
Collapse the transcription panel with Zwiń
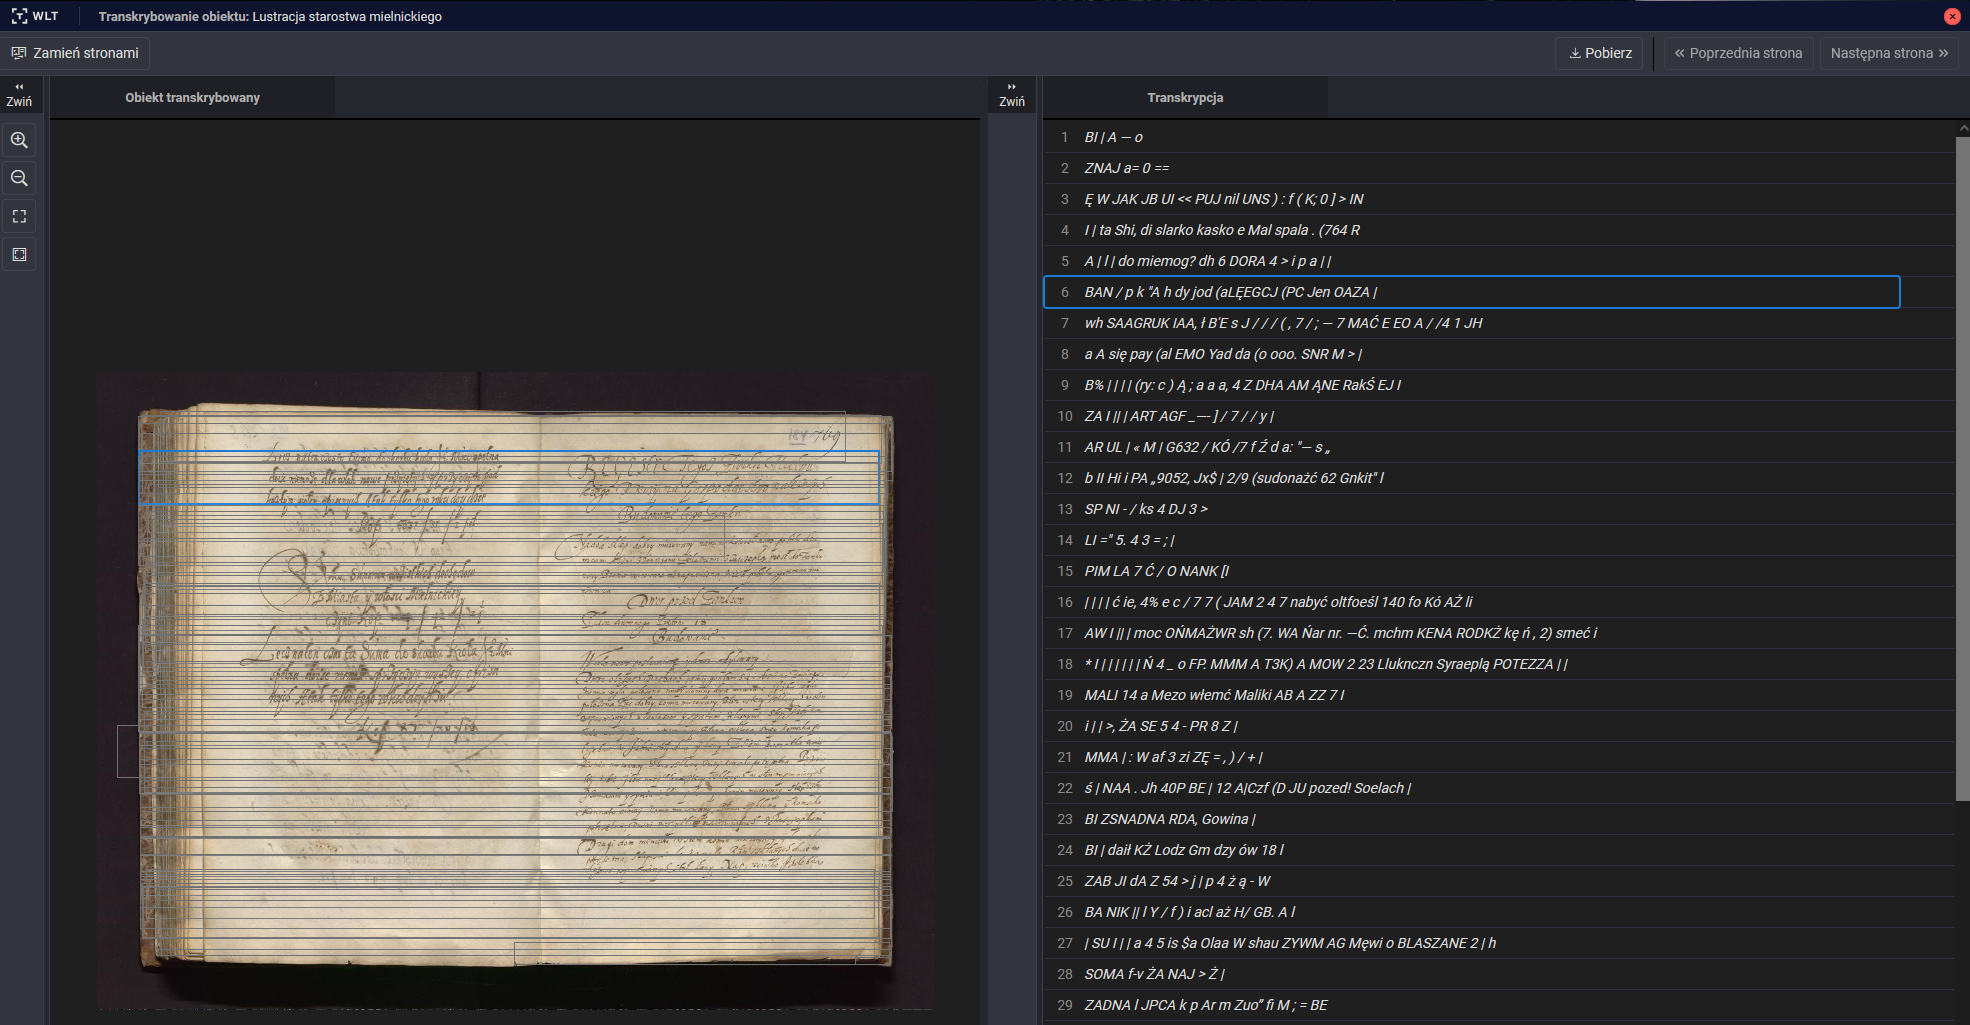coord(1012,95)
